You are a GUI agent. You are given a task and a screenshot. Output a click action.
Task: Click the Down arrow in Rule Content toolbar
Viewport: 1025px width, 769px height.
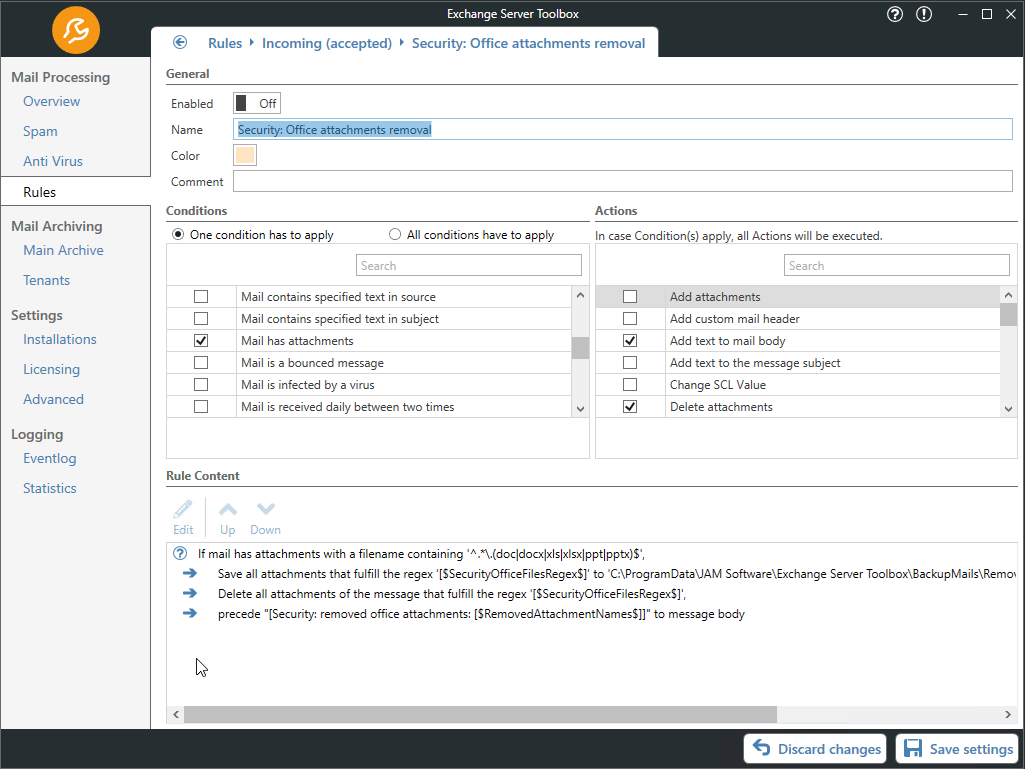(264, 511)
